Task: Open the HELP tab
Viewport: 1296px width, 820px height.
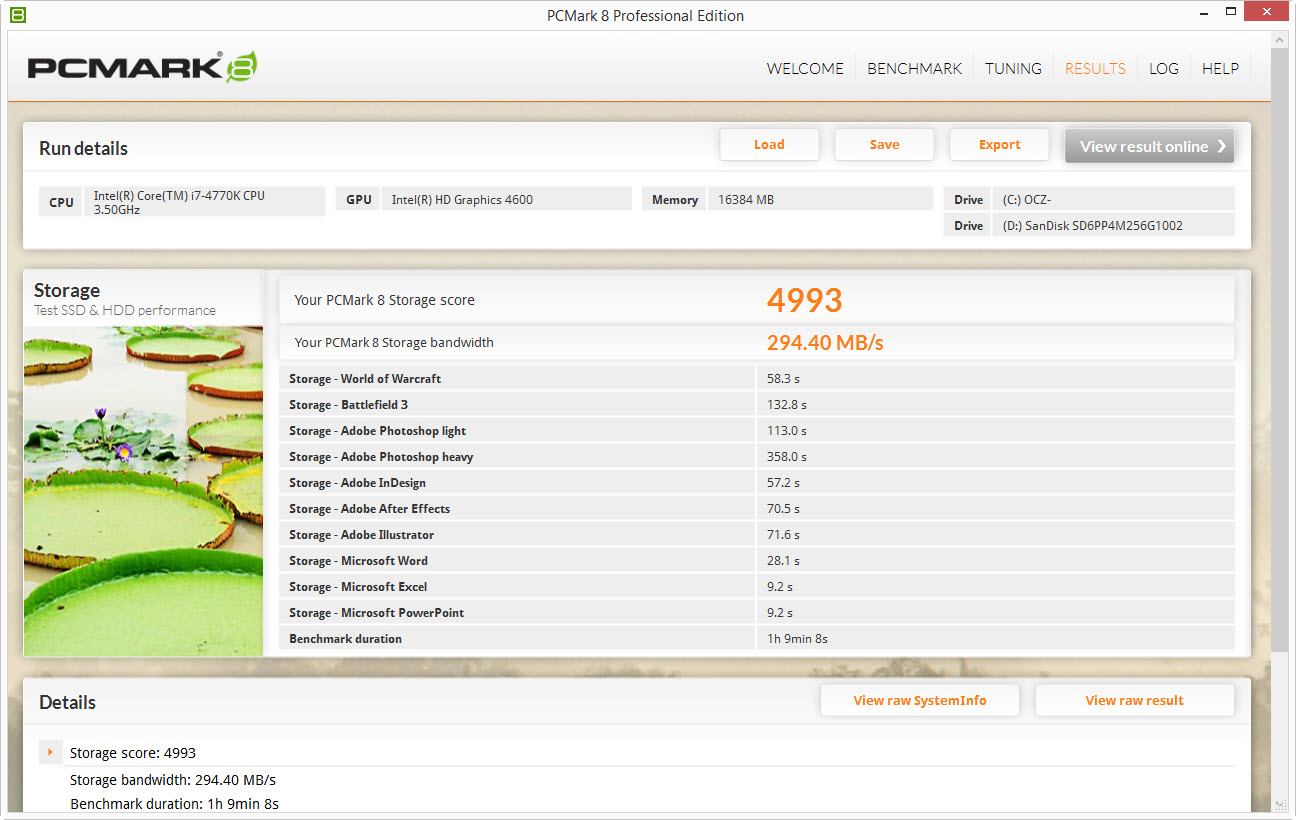Action: 1220,68
